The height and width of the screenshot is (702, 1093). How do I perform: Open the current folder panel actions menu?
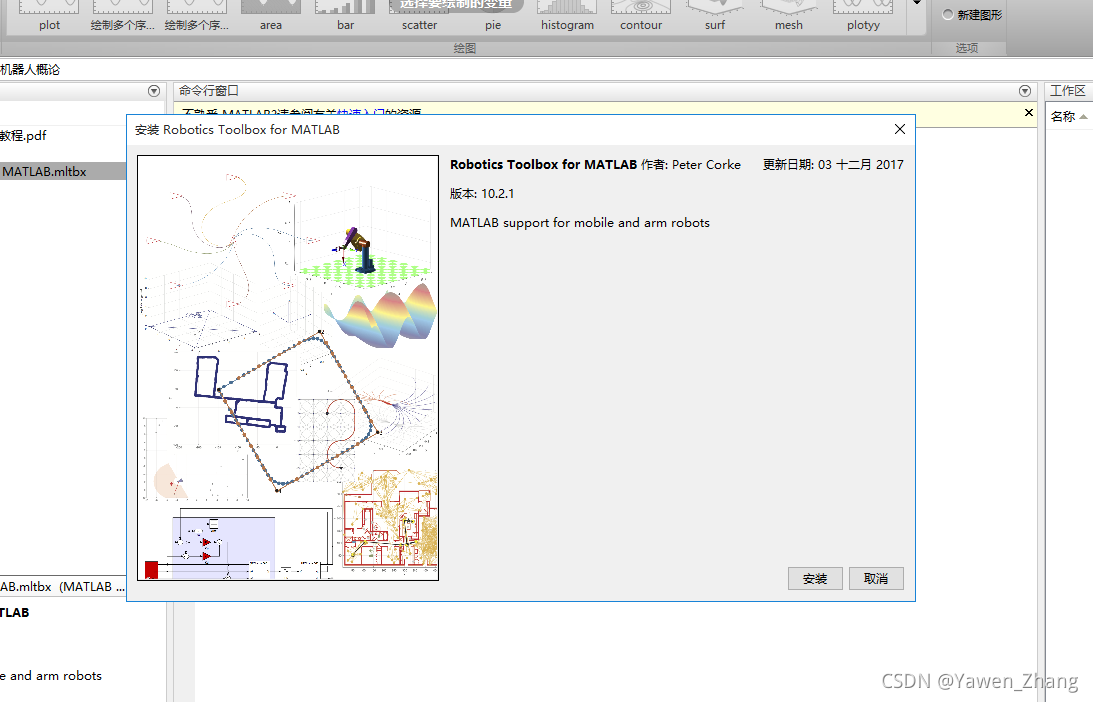(x=154, y=91)
